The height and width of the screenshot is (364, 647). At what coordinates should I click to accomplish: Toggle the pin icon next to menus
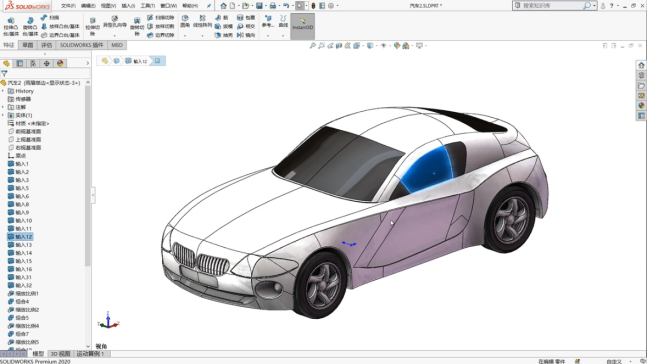pos(209,6)
